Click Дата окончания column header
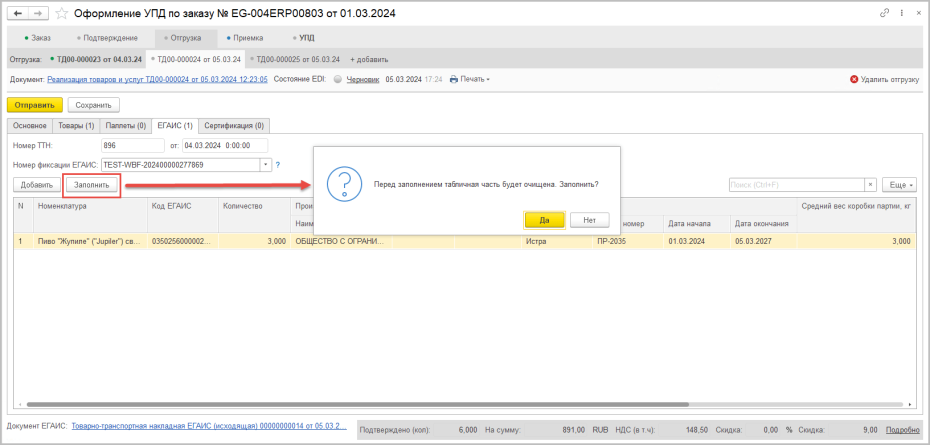This screenshot has width=930, height=445. [x=763, y=224]
